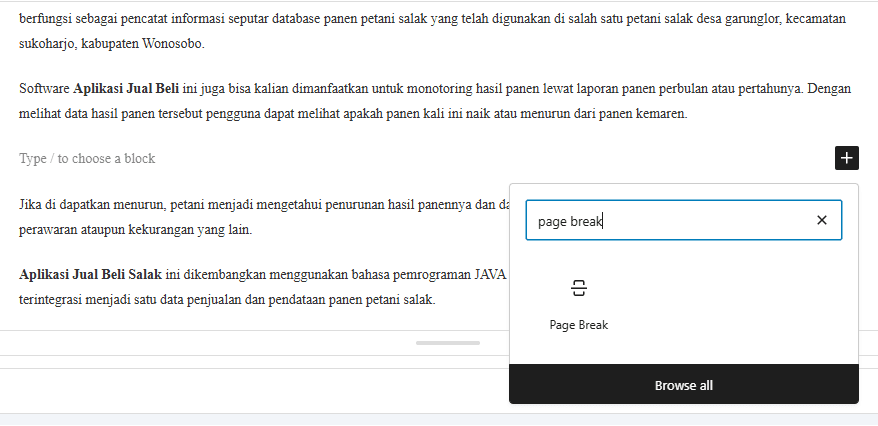
Task: Clear the block search with the X icon
Action: click(x=821, y=221)
